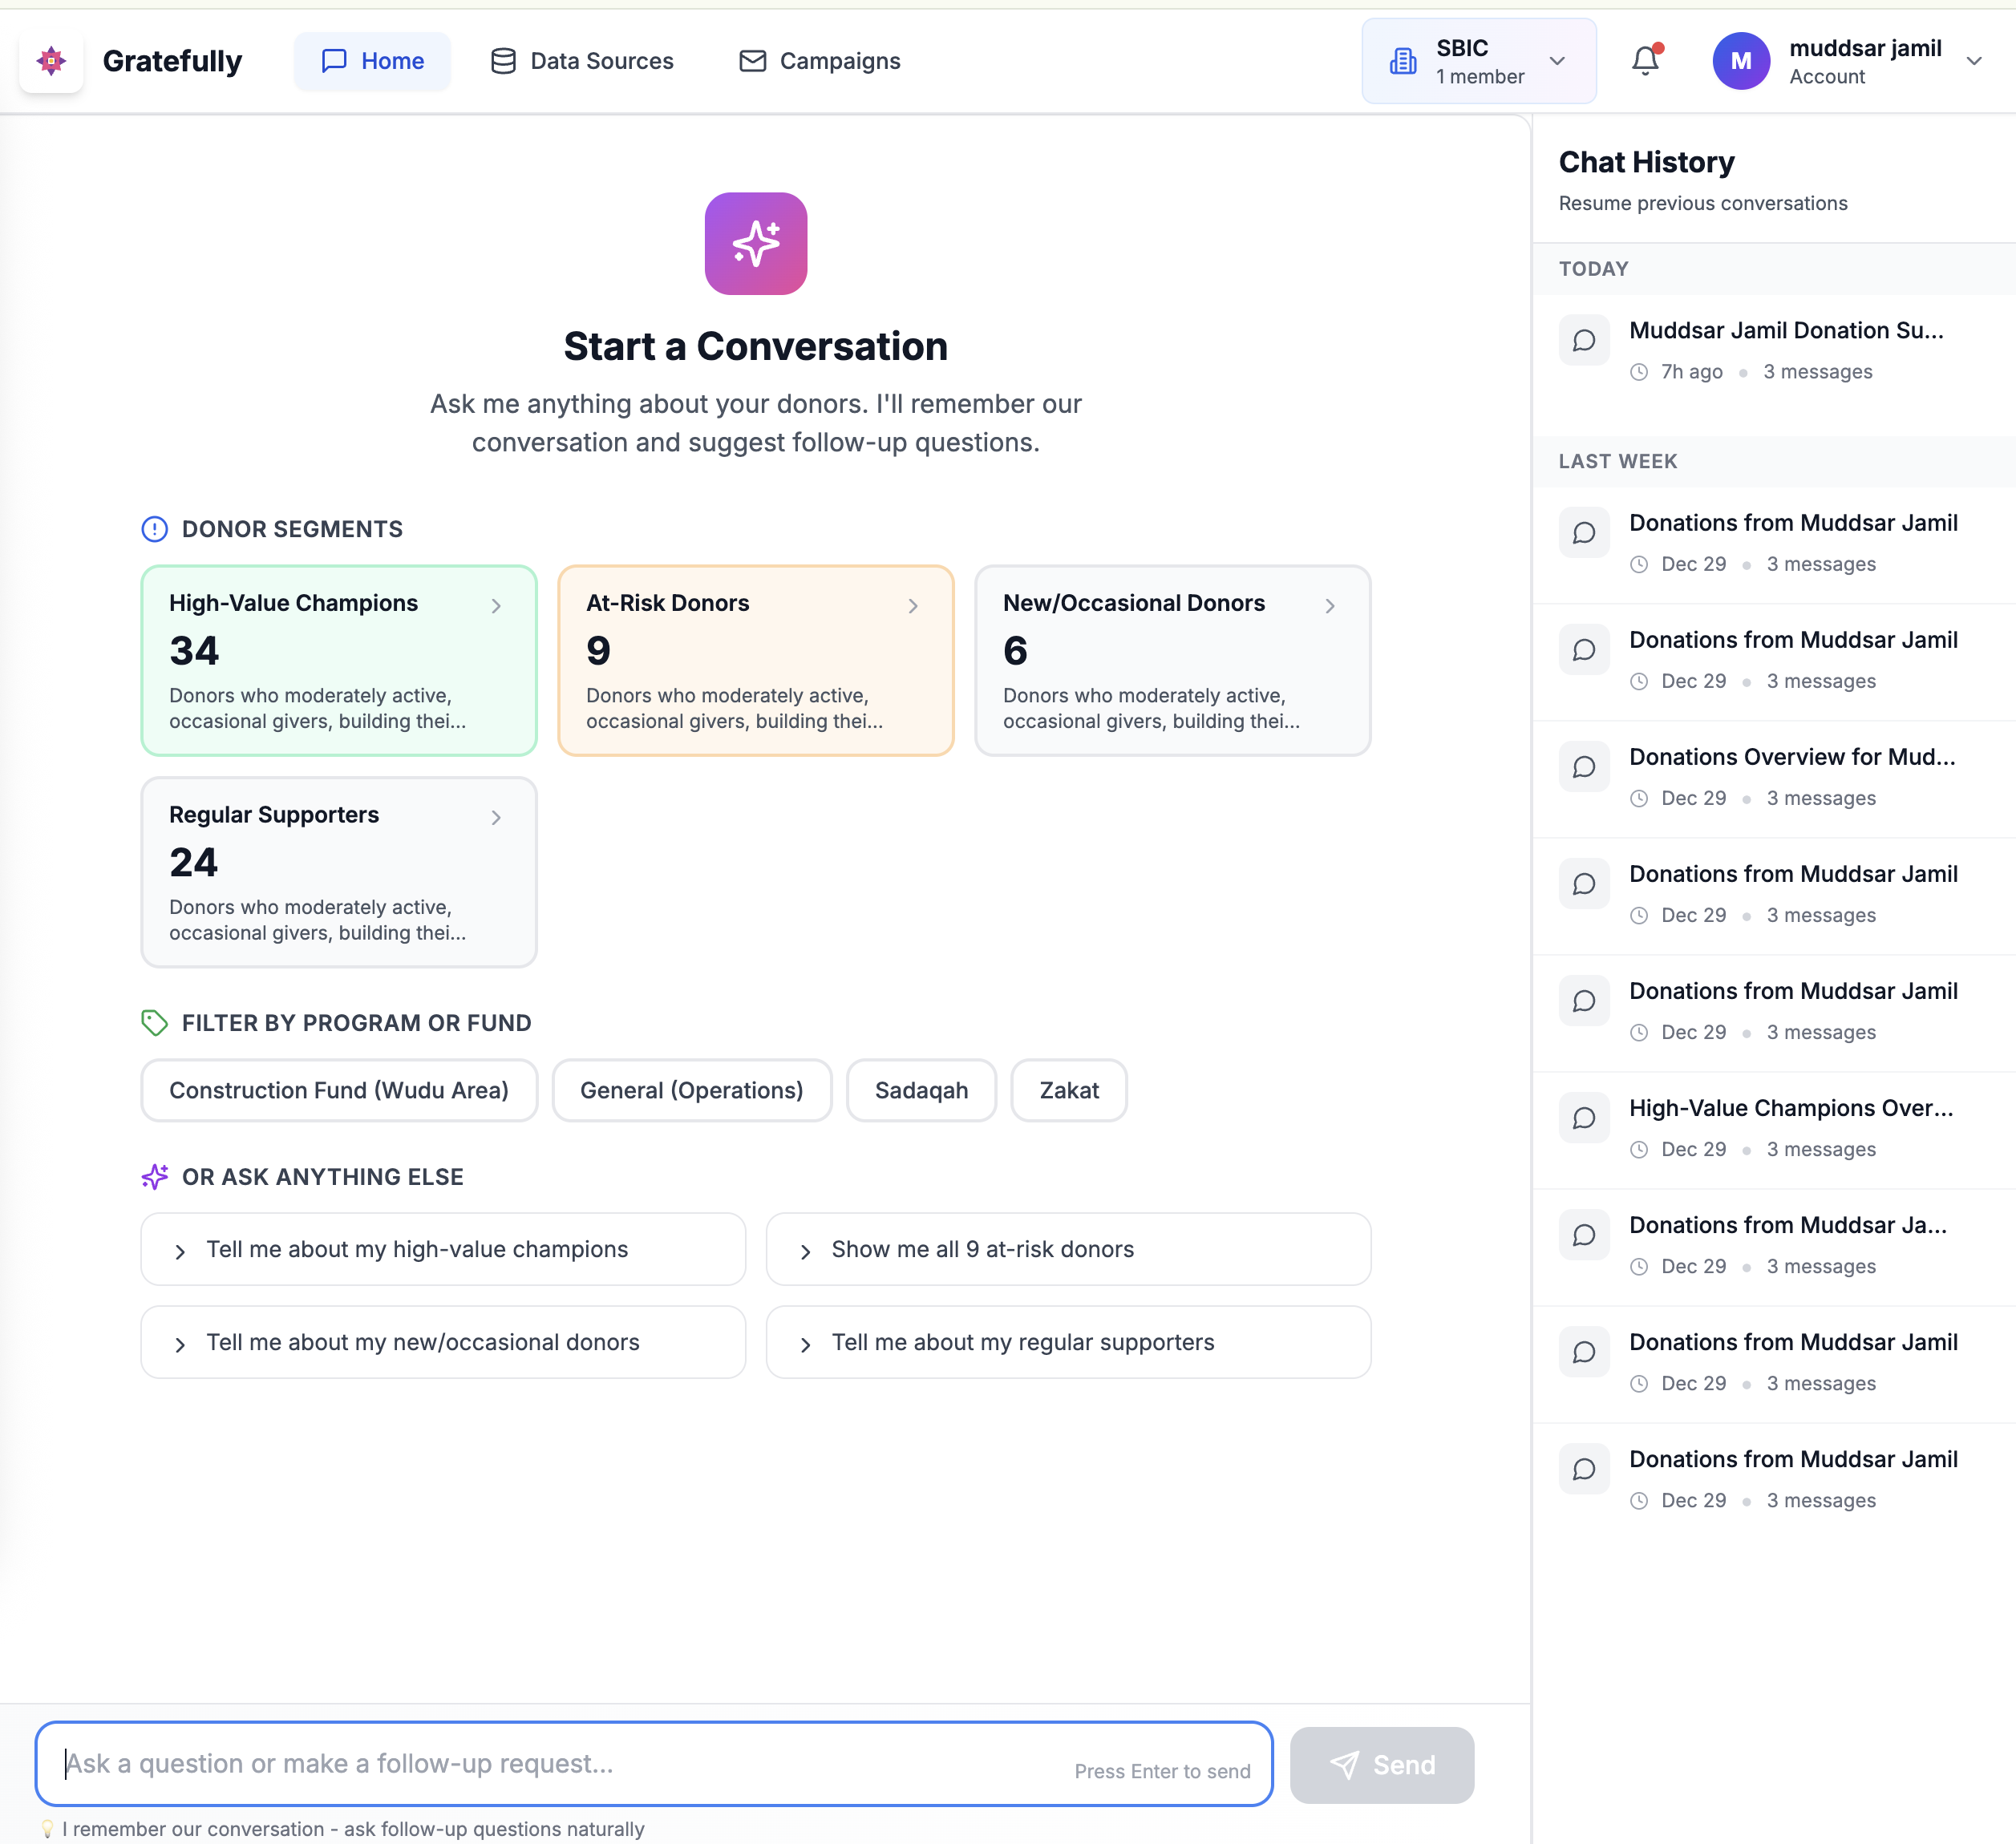Click the donor segments alert icon
This screenshot has width=2016, height=1844.
pos(154,529)
